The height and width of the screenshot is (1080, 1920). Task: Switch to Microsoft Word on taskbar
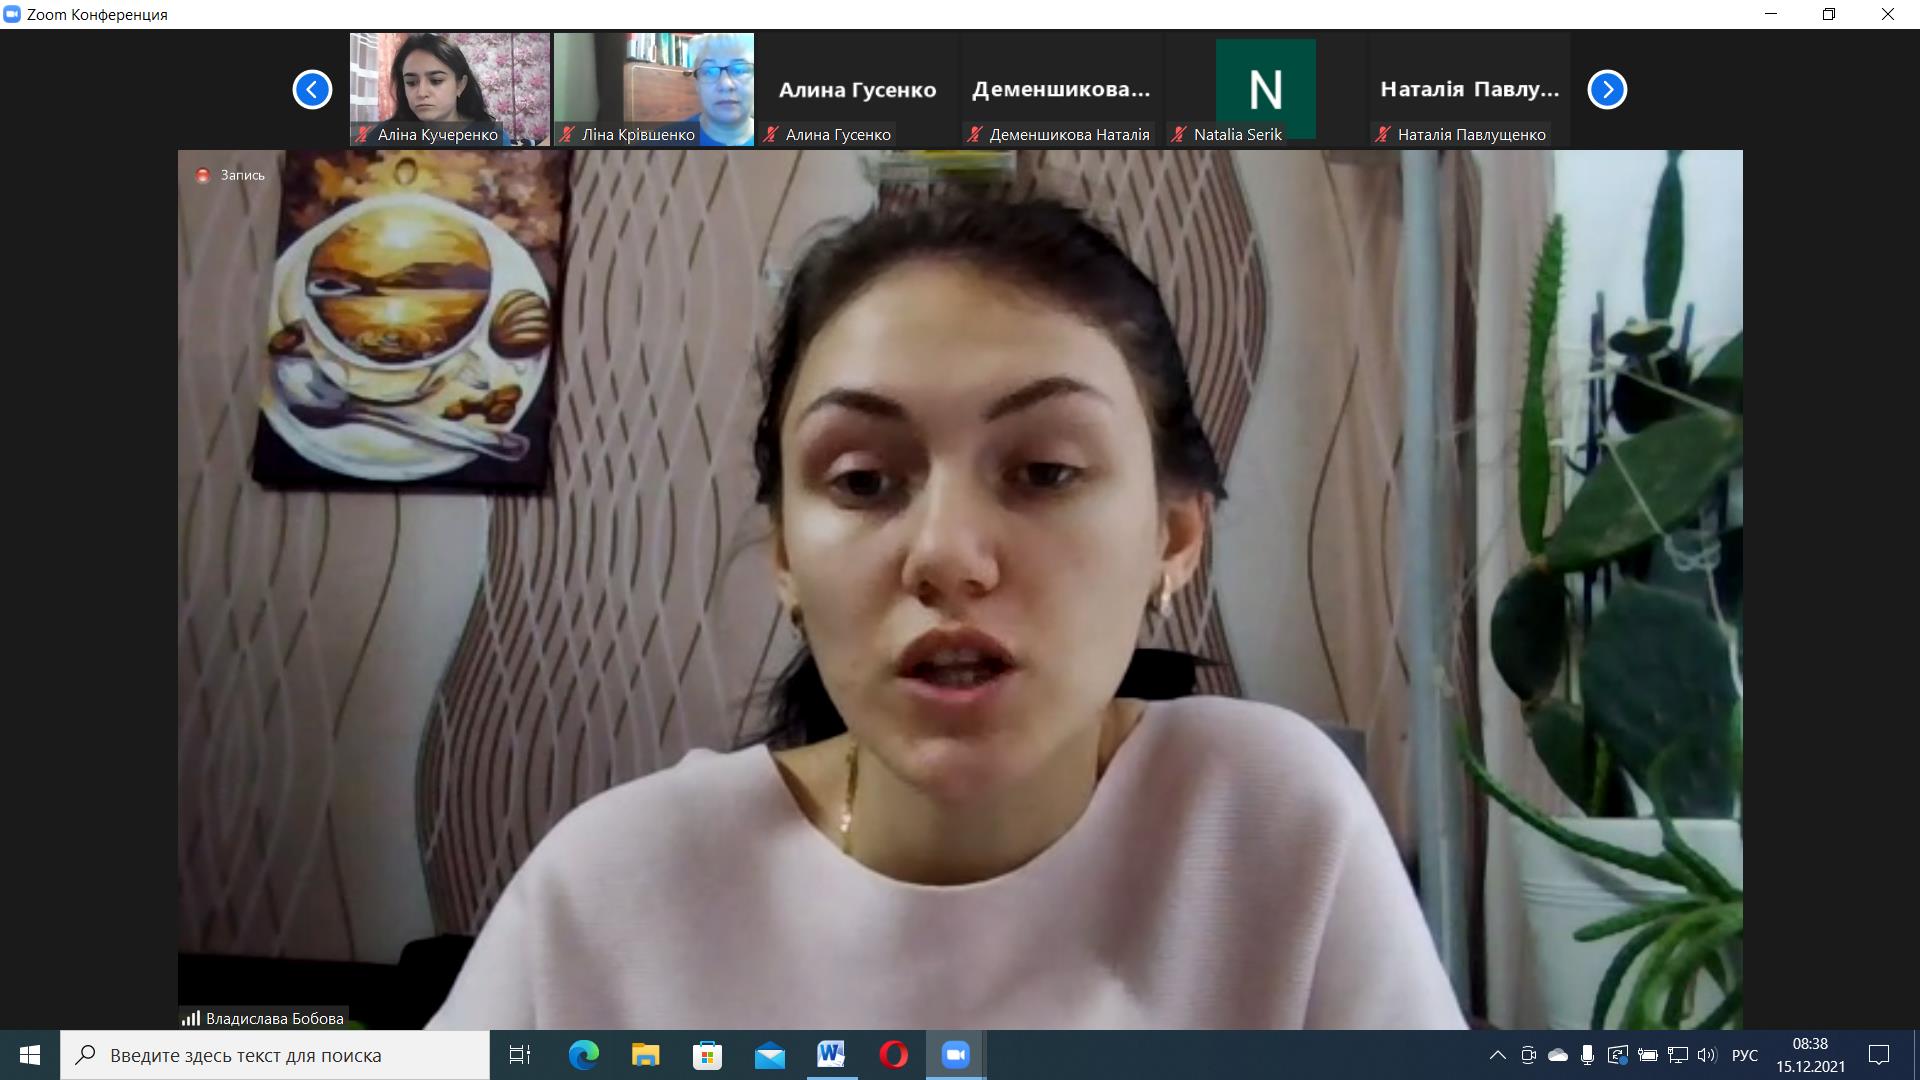(x=831, y=1055)
